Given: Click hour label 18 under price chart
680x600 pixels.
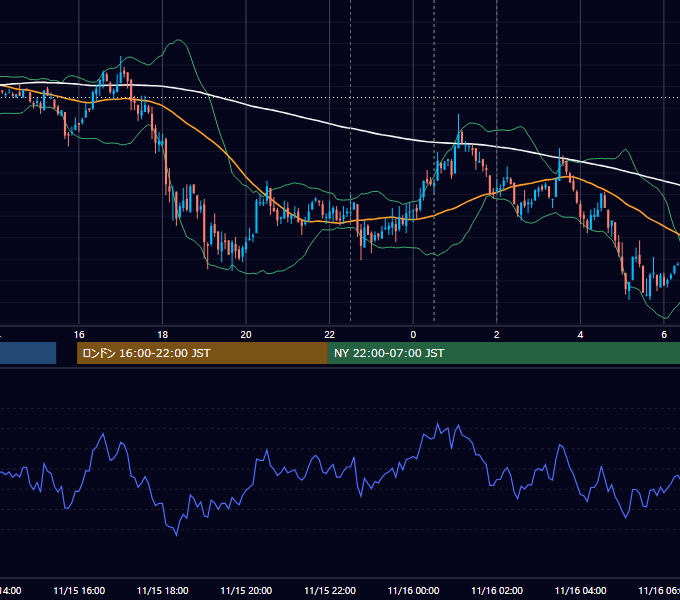Looking at the screenshot, I should click(163, 334).
